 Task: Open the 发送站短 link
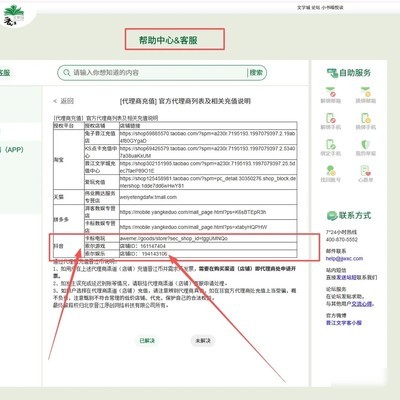[x=348, y=277]
